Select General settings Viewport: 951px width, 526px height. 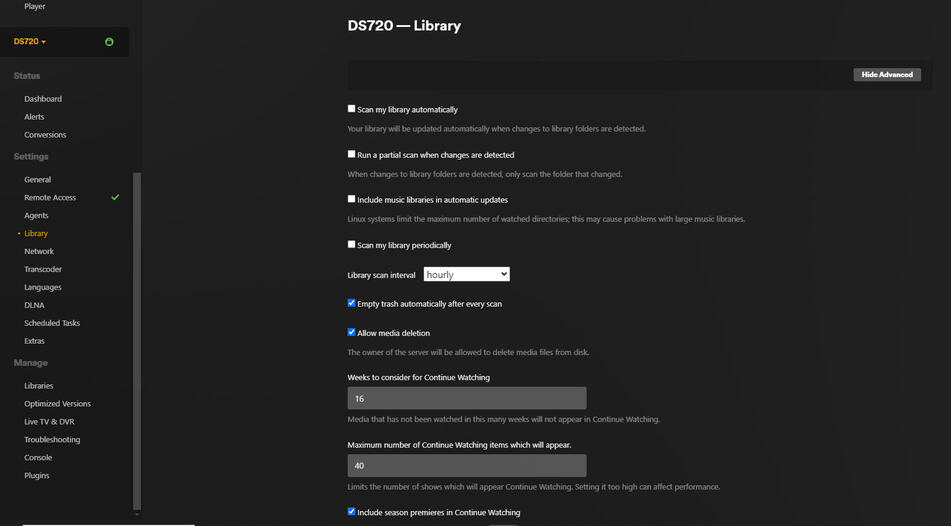tap(38, 180)
